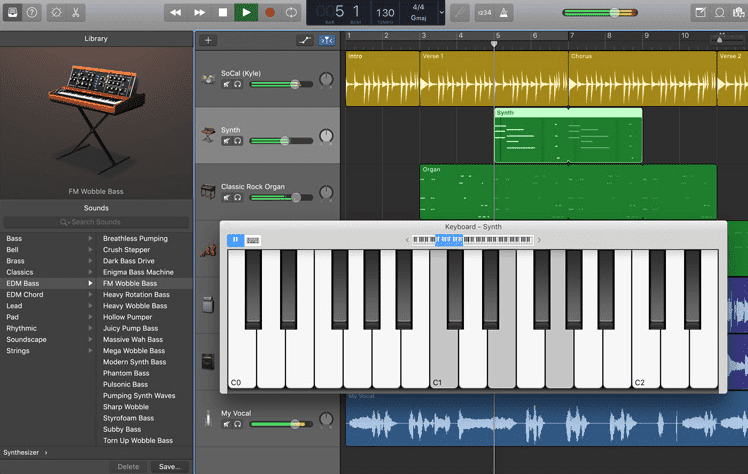Click the Play button in transport
The height and width of the screenshot is (474, 748).
coord(246,12)
